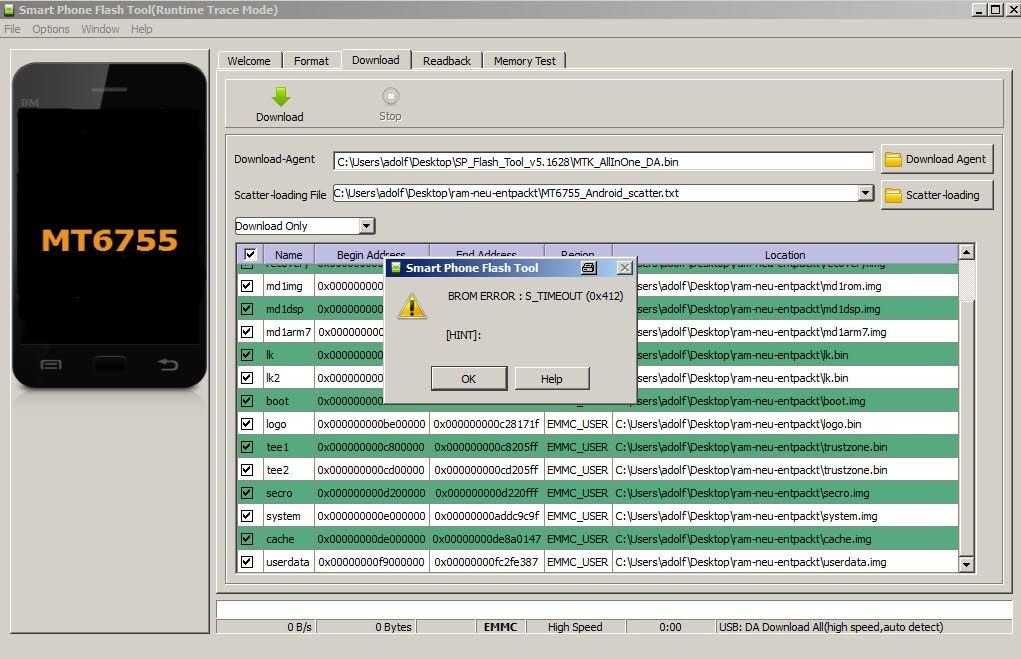Viewport: 1021px width, 659px height.
Task: Click the Download Agent folder button
Action: coord(937,159)
